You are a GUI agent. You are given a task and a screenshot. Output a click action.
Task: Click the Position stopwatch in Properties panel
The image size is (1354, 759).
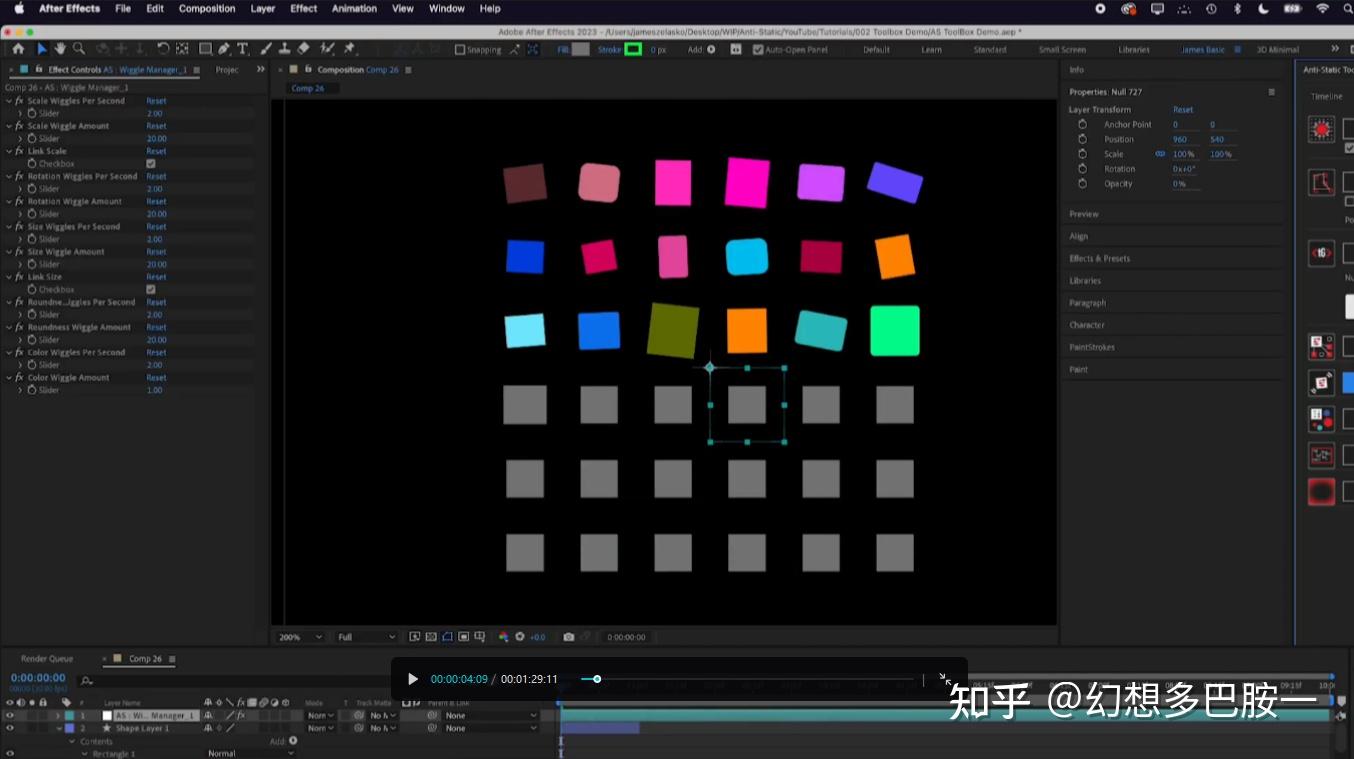click(x=1082, y=140)
